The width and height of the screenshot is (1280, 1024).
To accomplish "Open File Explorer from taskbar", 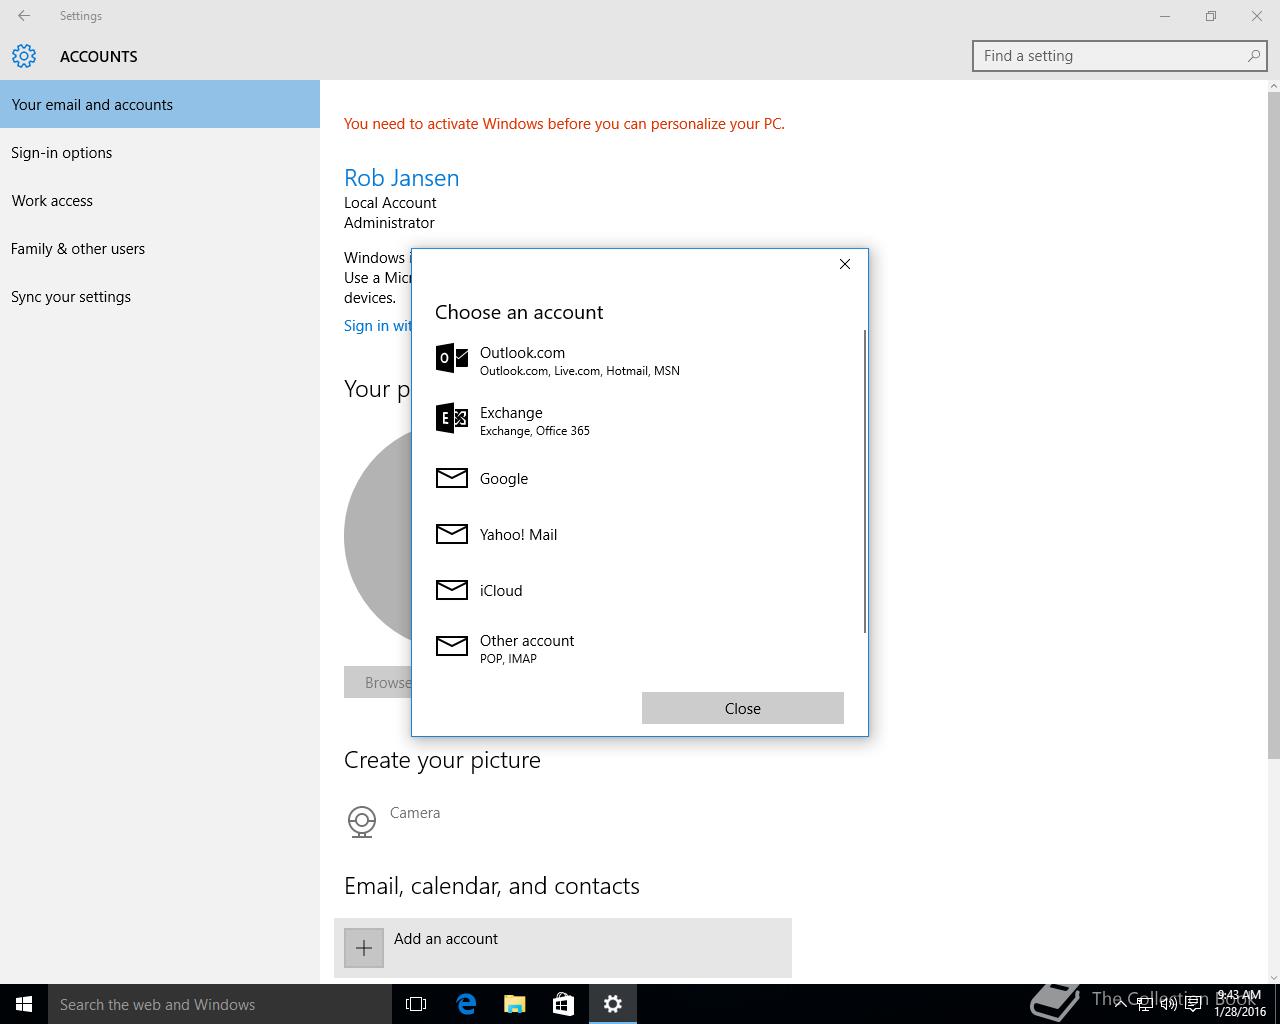I will click(515, 1004).
